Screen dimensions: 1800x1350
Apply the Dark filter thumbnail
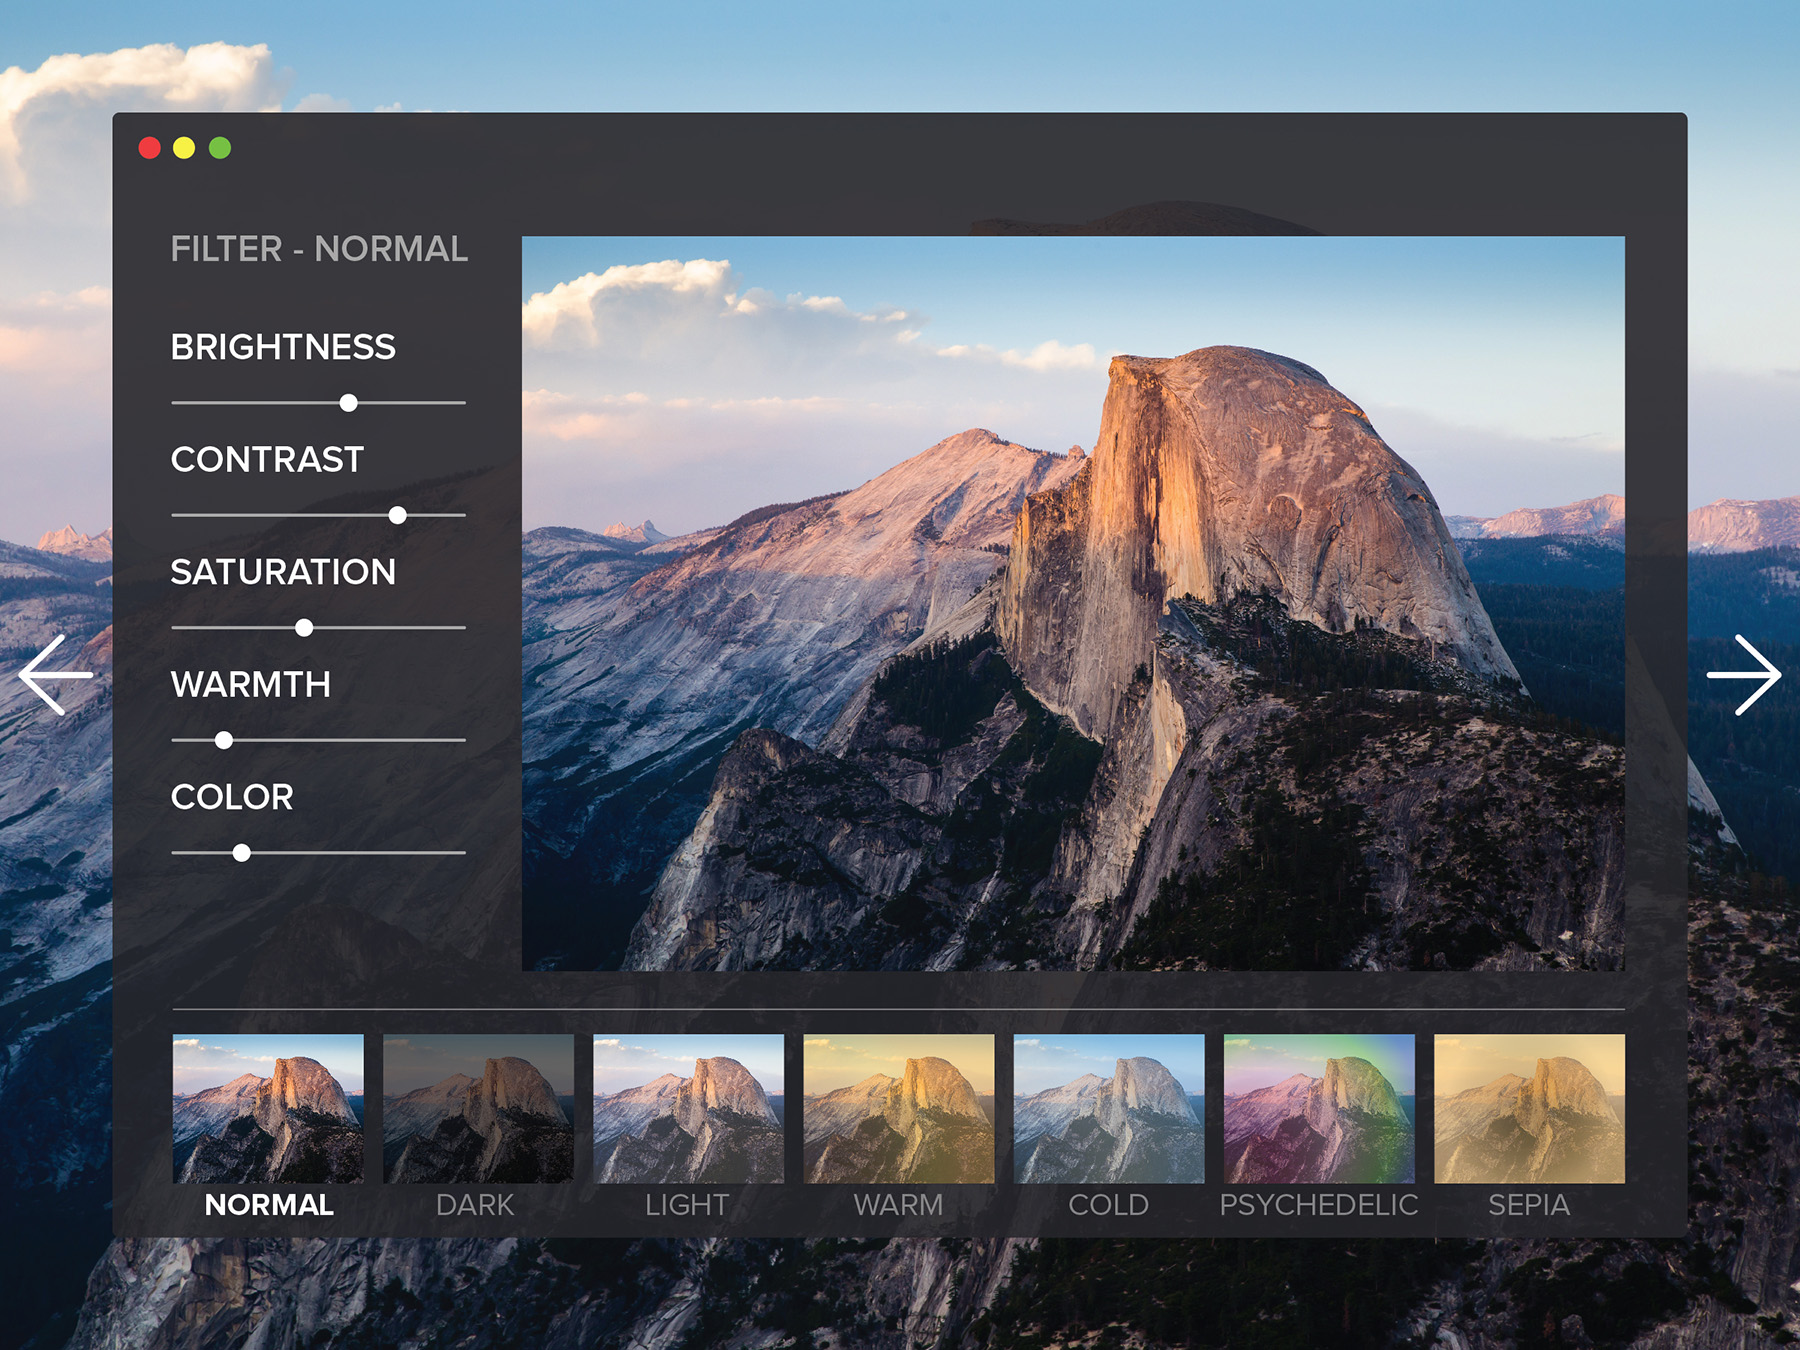click(x=478, y=1108)
